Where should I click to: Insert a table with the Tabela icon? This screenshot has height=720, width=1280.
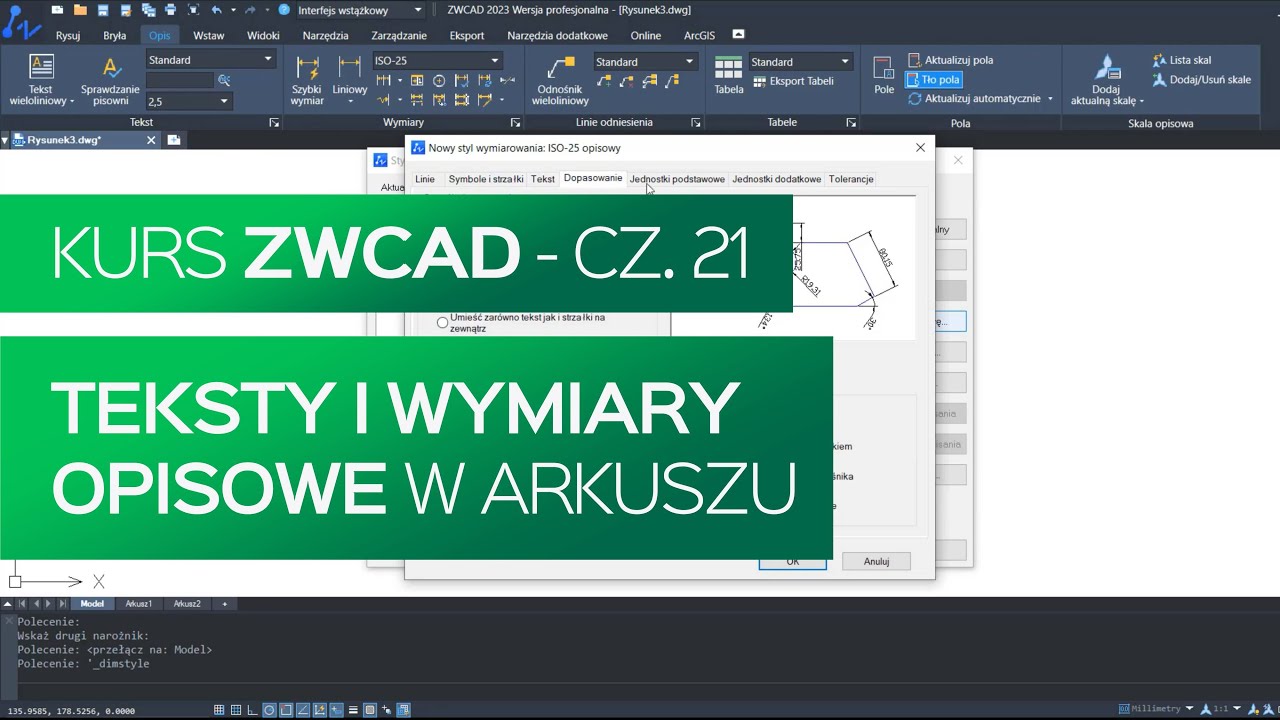(729, 76)
